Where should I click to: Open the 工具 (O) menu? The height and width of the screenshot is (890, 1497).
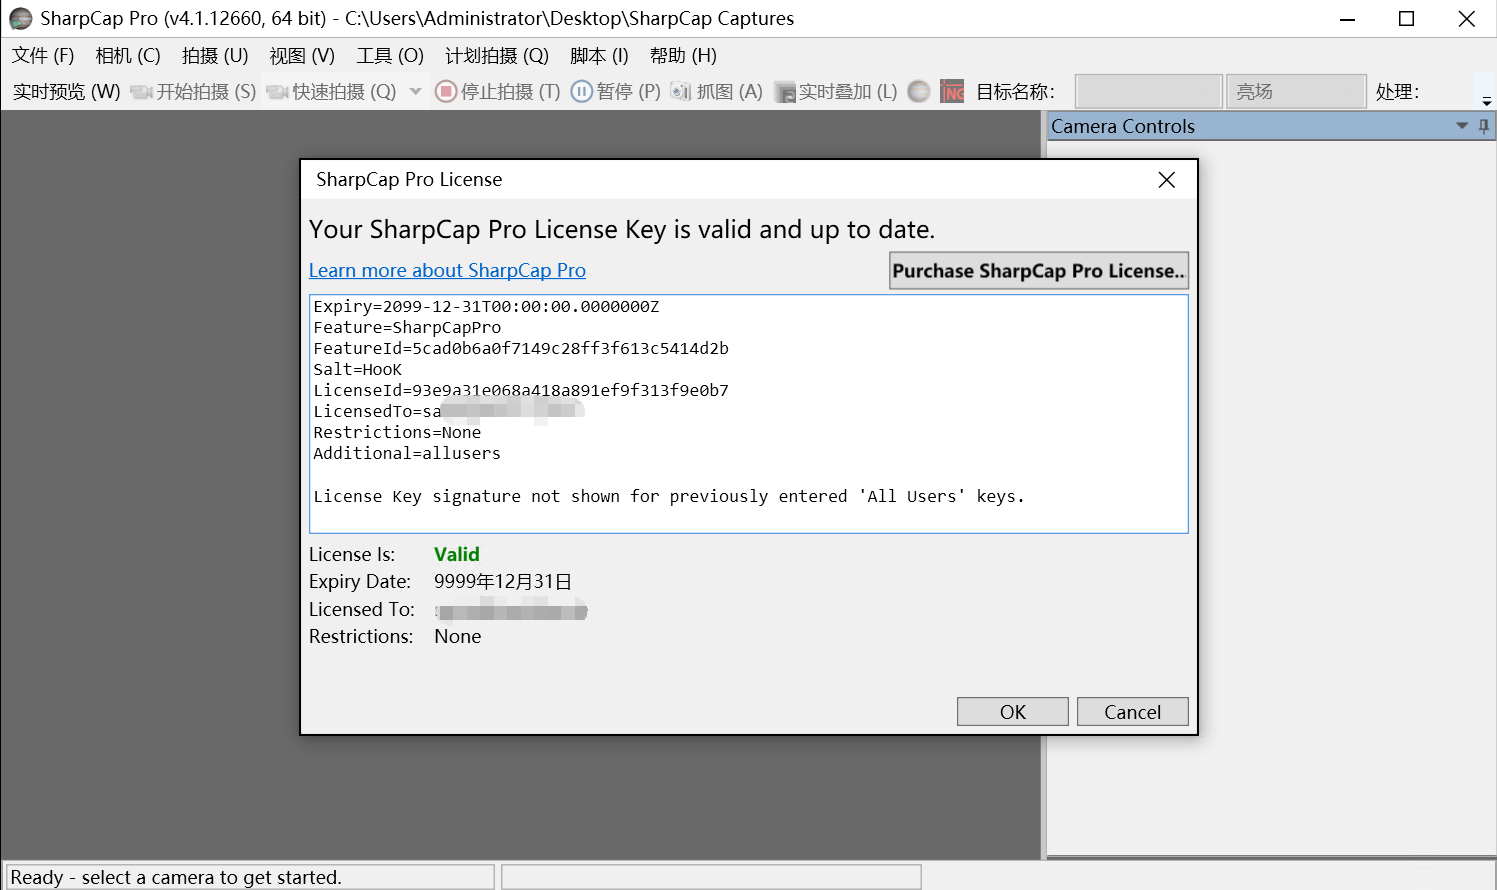[x=390, y=56]
